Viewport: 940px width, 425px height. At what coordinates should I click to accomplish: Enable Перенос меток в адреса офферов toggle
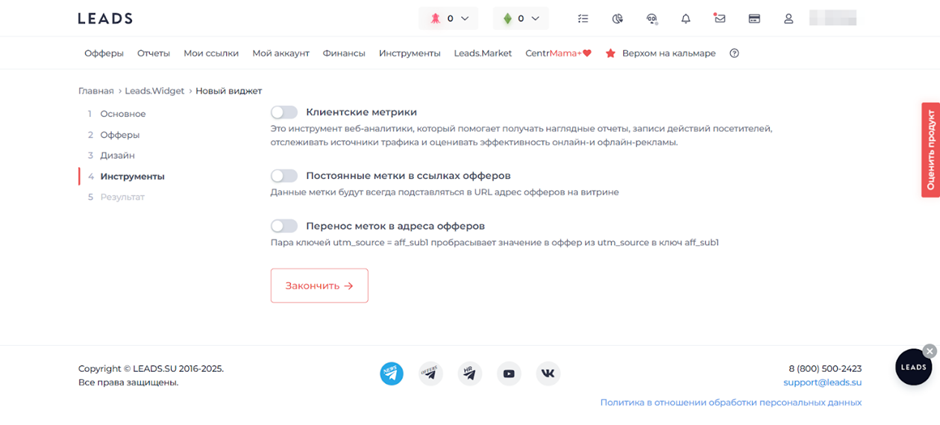coord(284,226)
